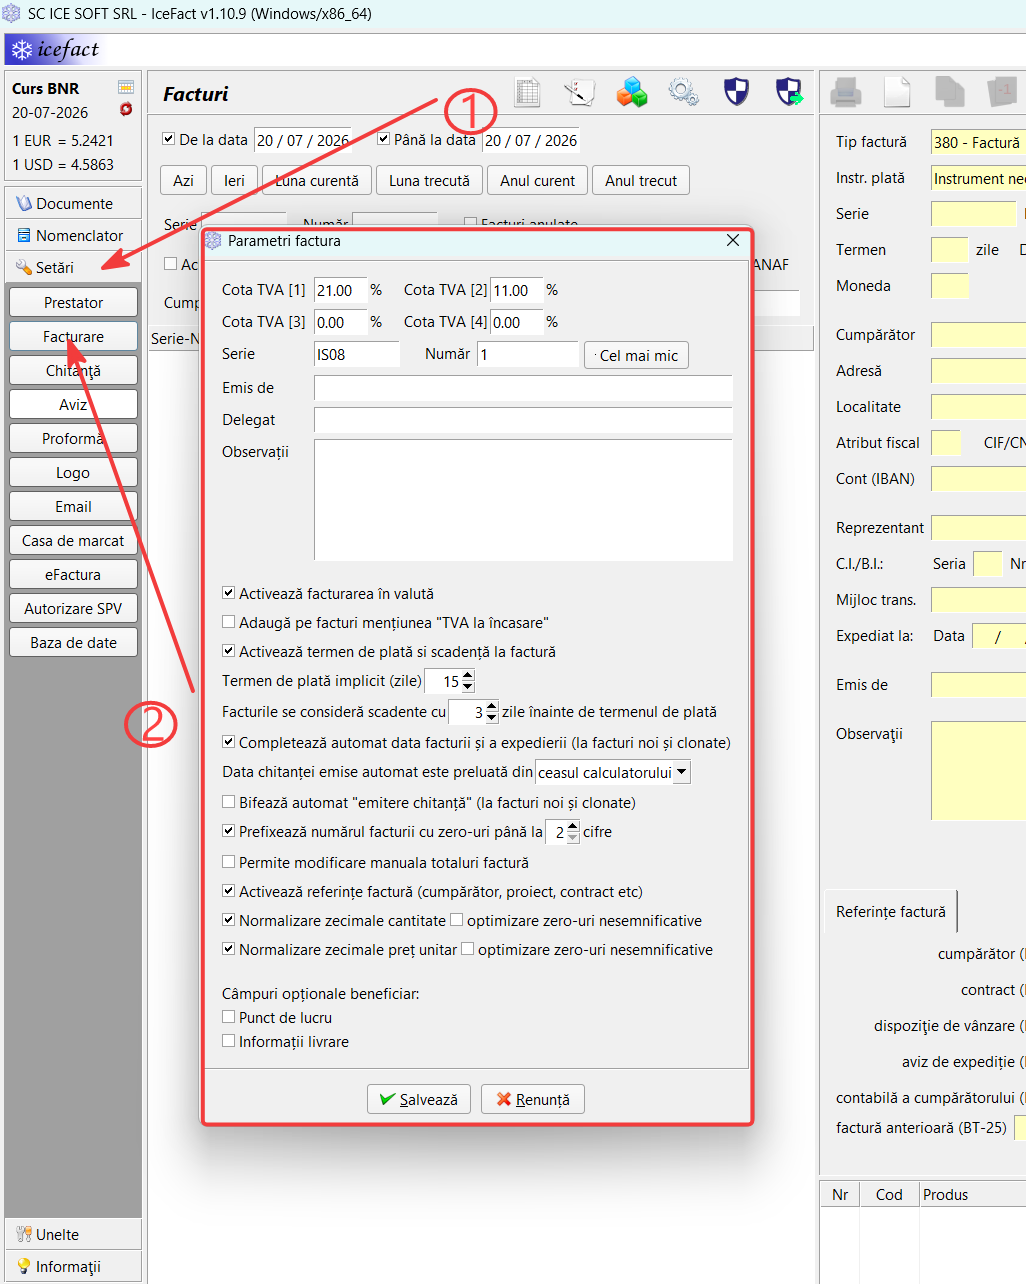Open the ceasul calculatorului dropdown
1026x1284 pixels.
pos(613,772)
